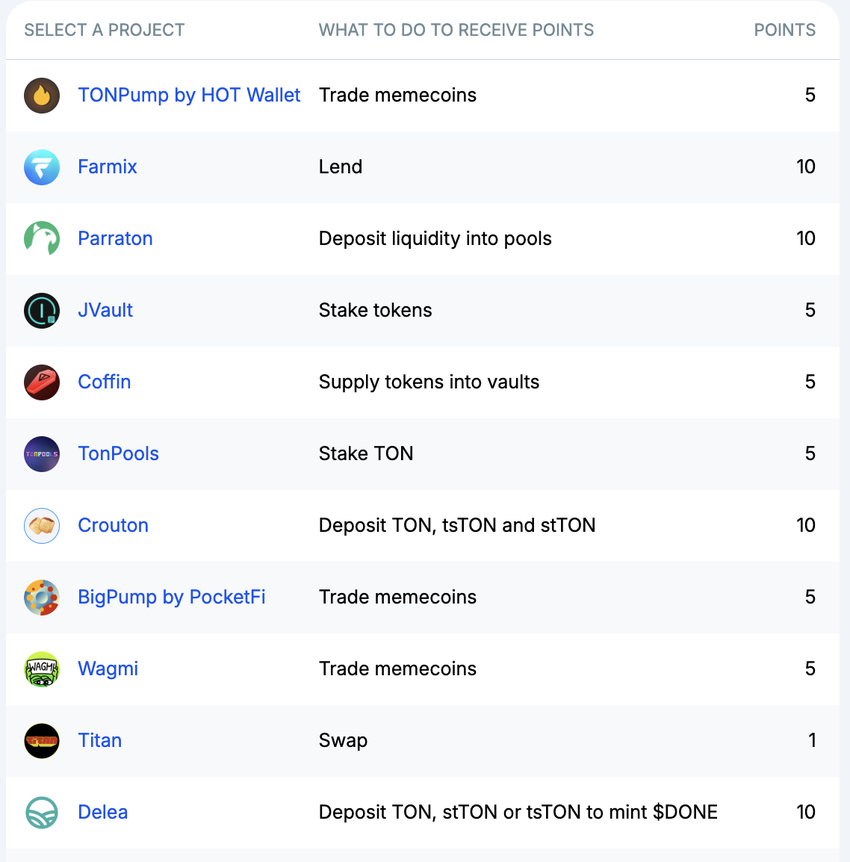Click the red Coffin logo icon

(x=42, y=382)
